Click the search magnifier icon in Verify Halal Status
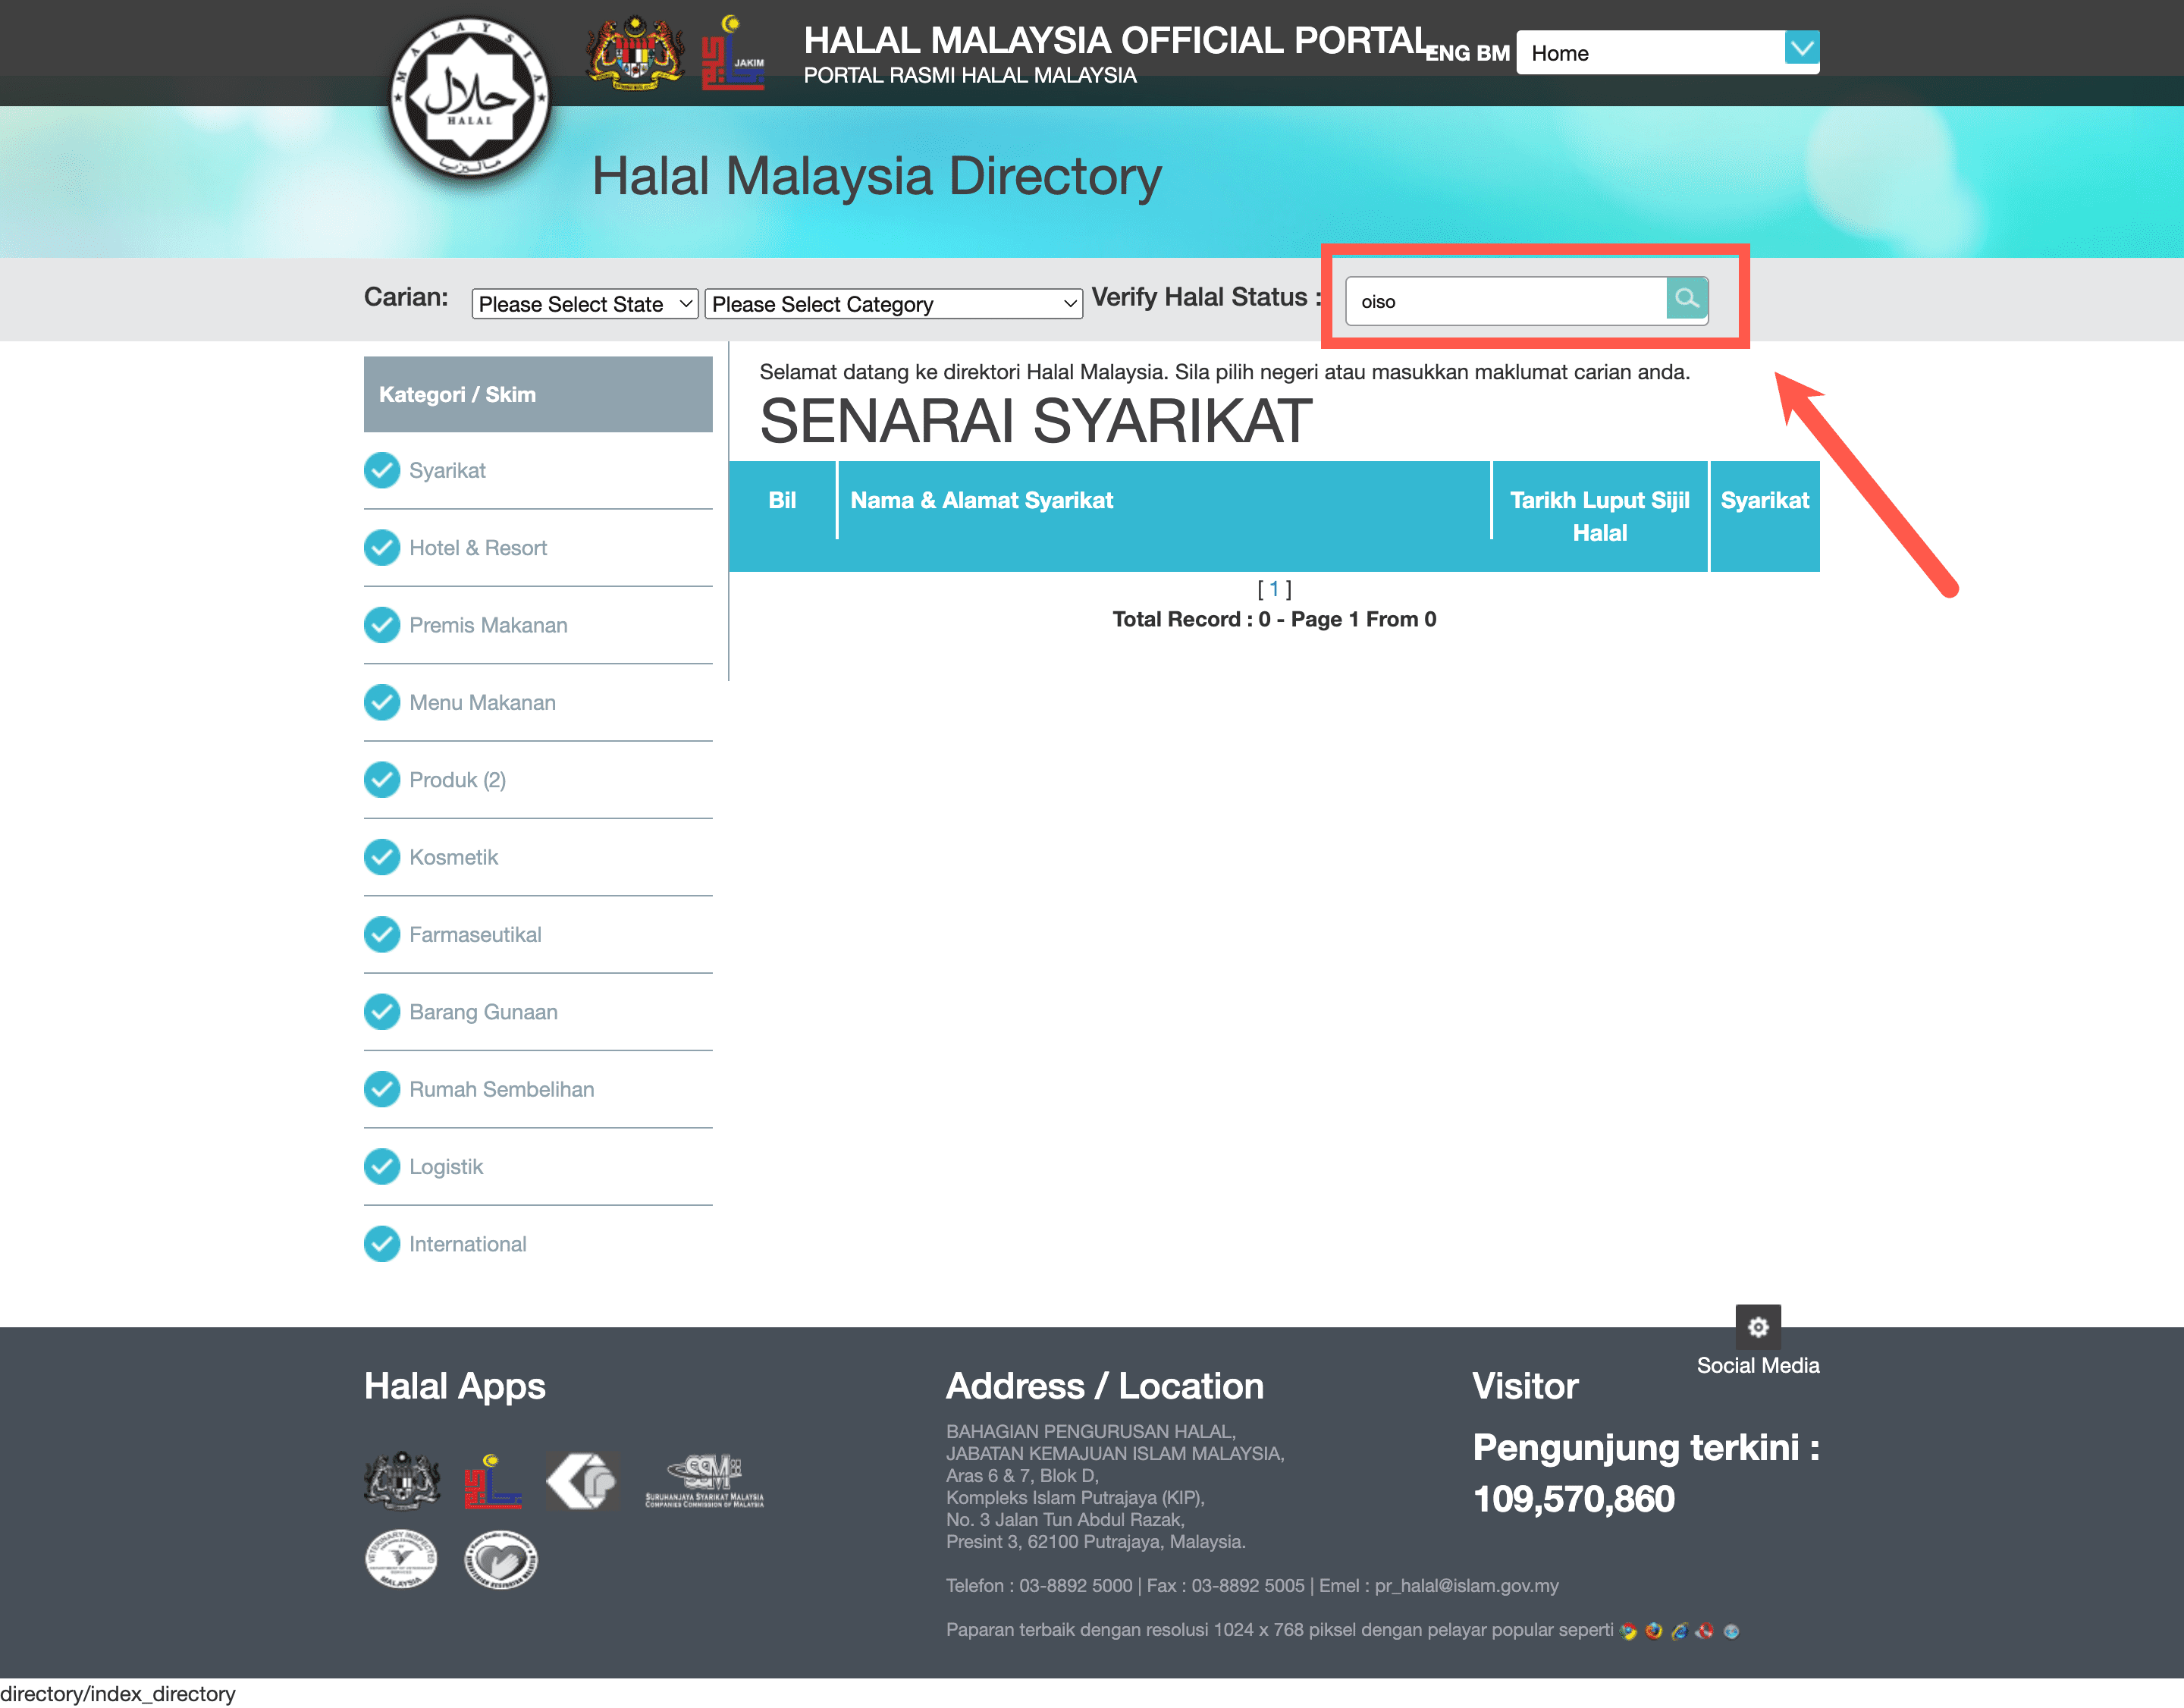The image size is (2184, 1708). [x=1684, y=300]
